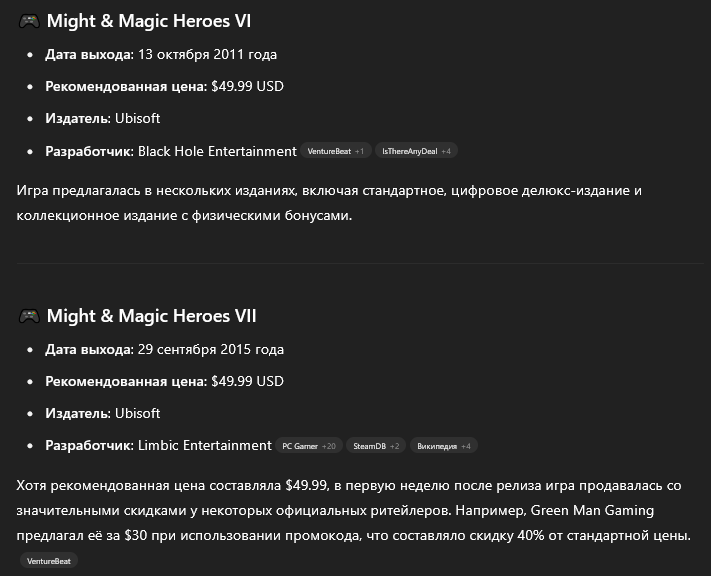
Task: Click the developer name Limbic Entertainment
Action: [205, 445]
